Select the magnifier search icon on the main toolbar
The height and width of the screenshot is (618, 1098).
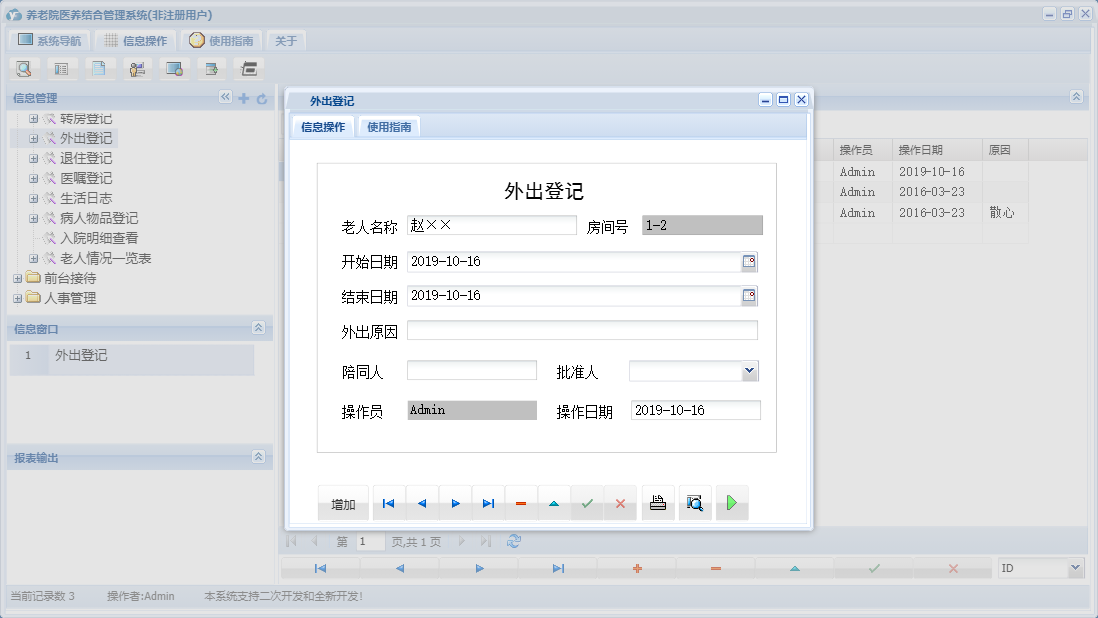coord(22,68)
